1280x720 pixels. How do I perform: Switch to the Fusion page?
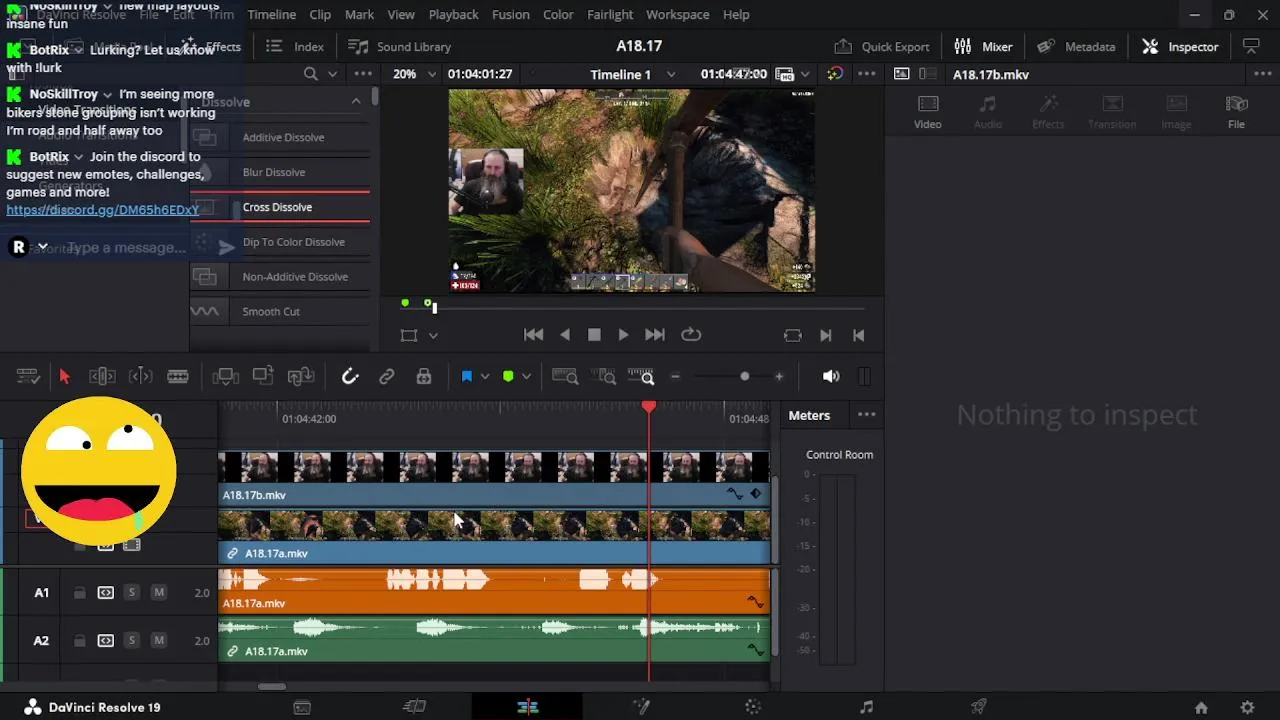point(641,707)
